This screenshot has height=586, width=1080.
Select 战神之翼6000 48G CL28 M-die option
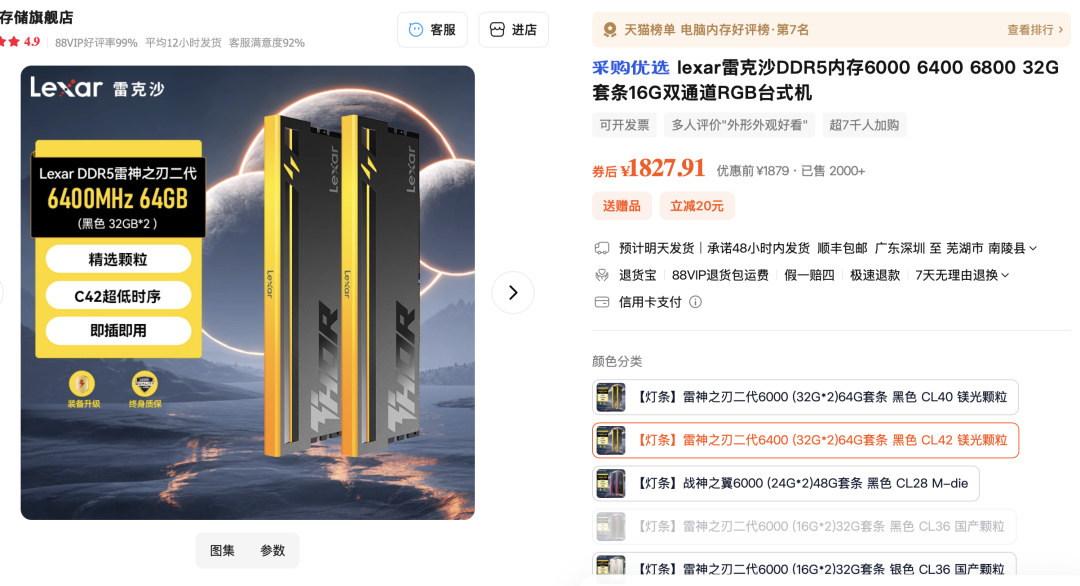786,483
